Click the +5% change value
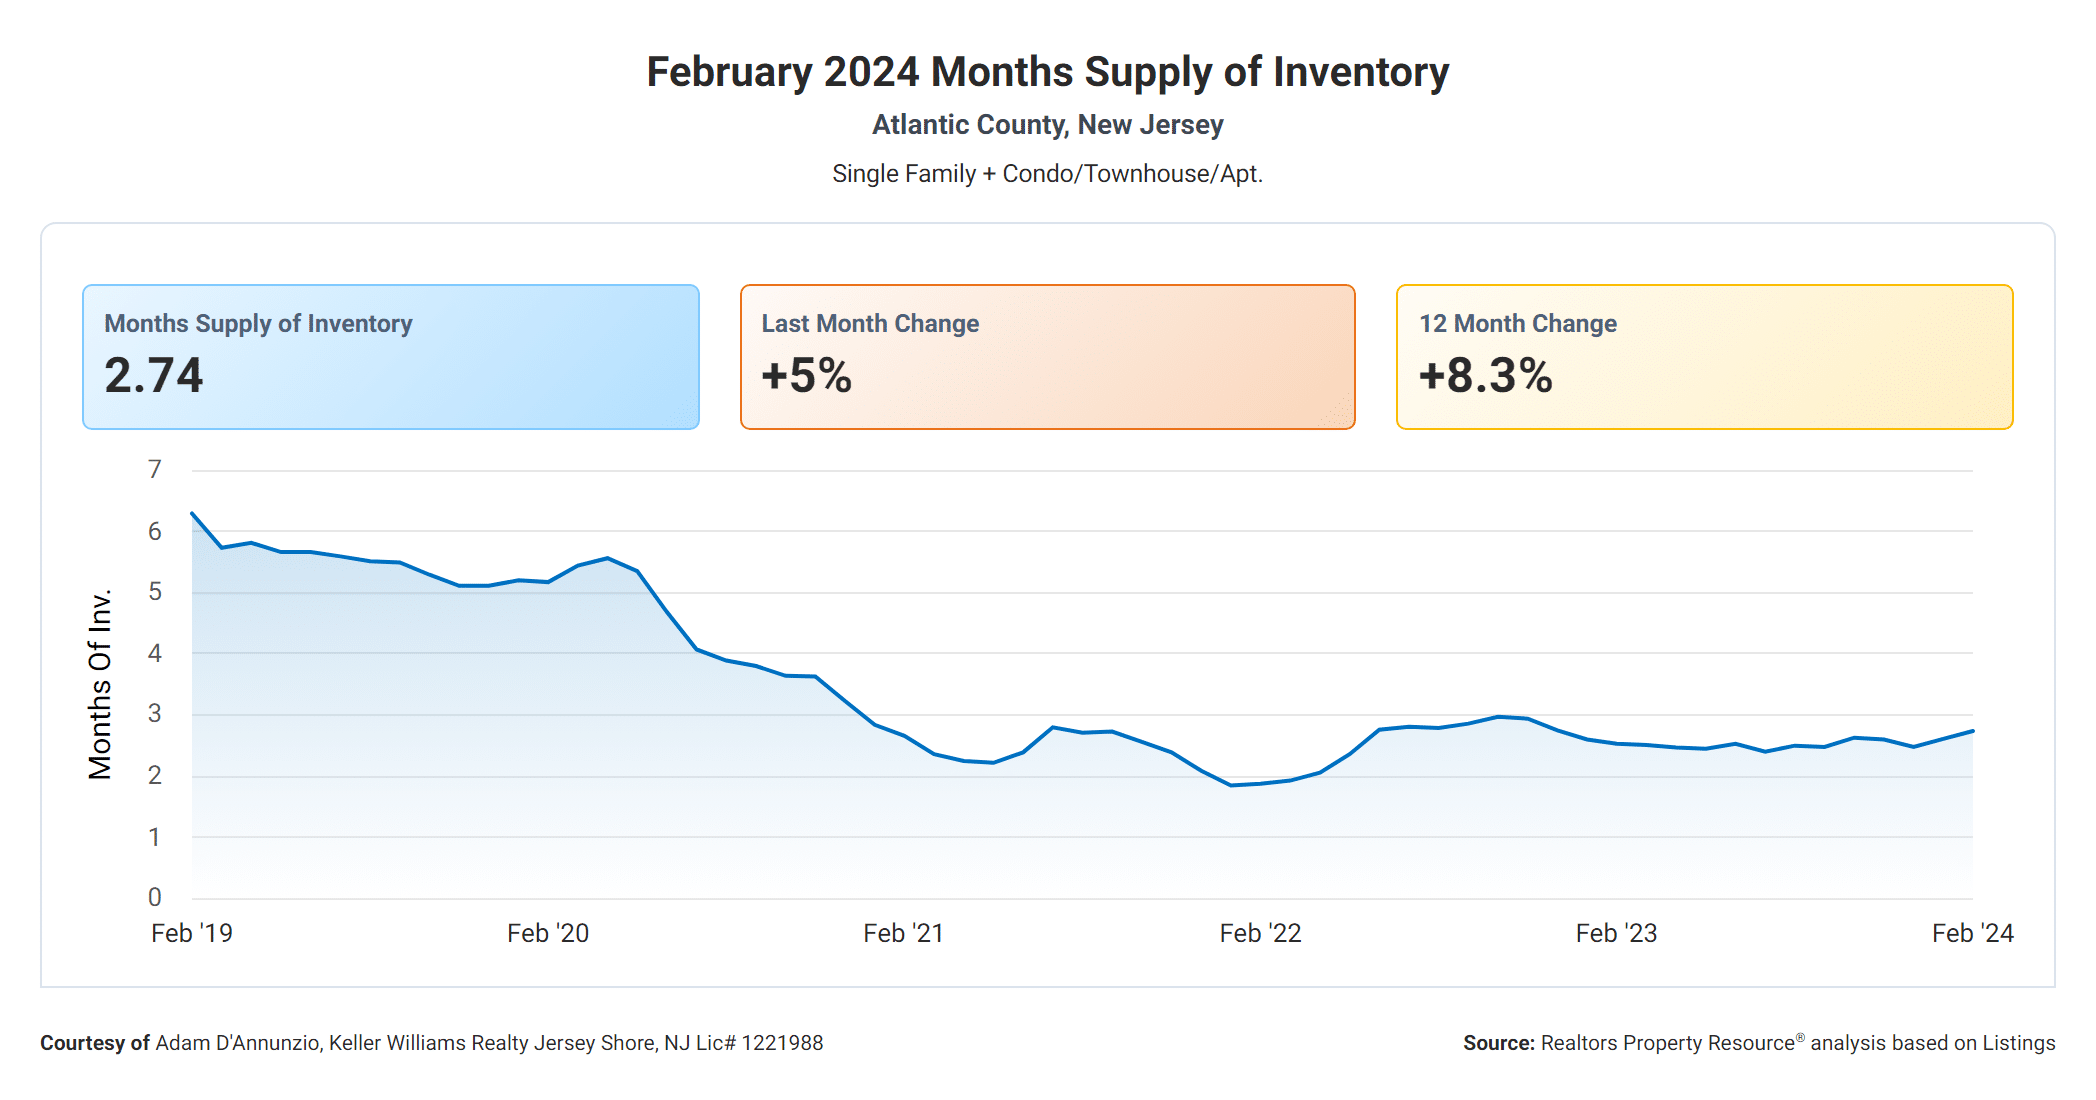This screenshot has width=2096, height=1100. [806, 376]
